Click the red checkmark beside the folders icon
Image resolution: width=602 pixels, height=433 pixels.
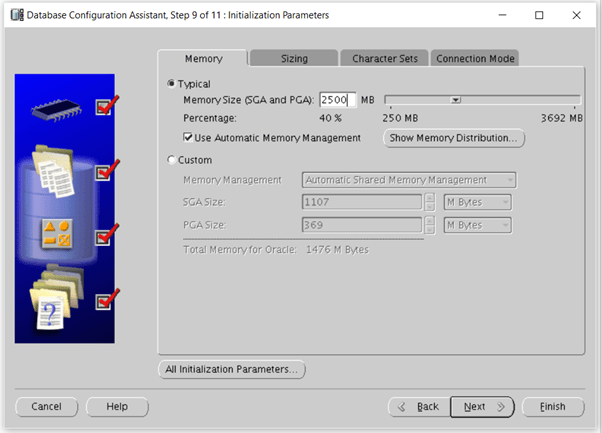[x=108, y=299]
